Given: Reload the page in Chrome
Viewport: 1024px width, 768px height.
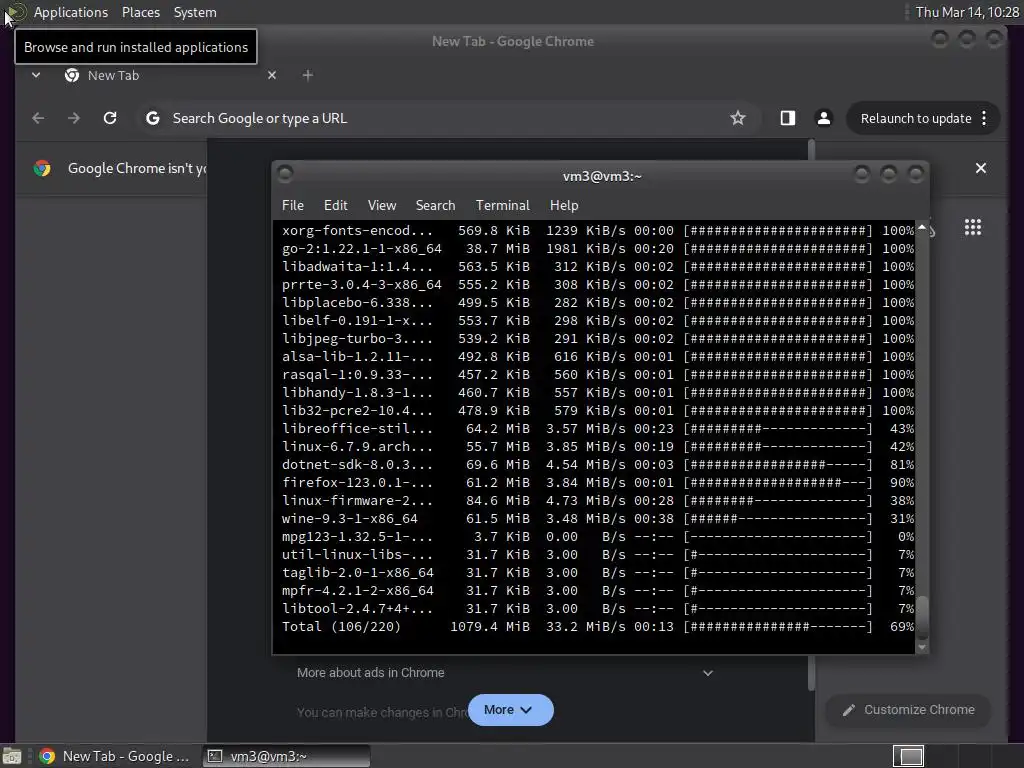Looking at the screenshot, I should tap(110, 118).
